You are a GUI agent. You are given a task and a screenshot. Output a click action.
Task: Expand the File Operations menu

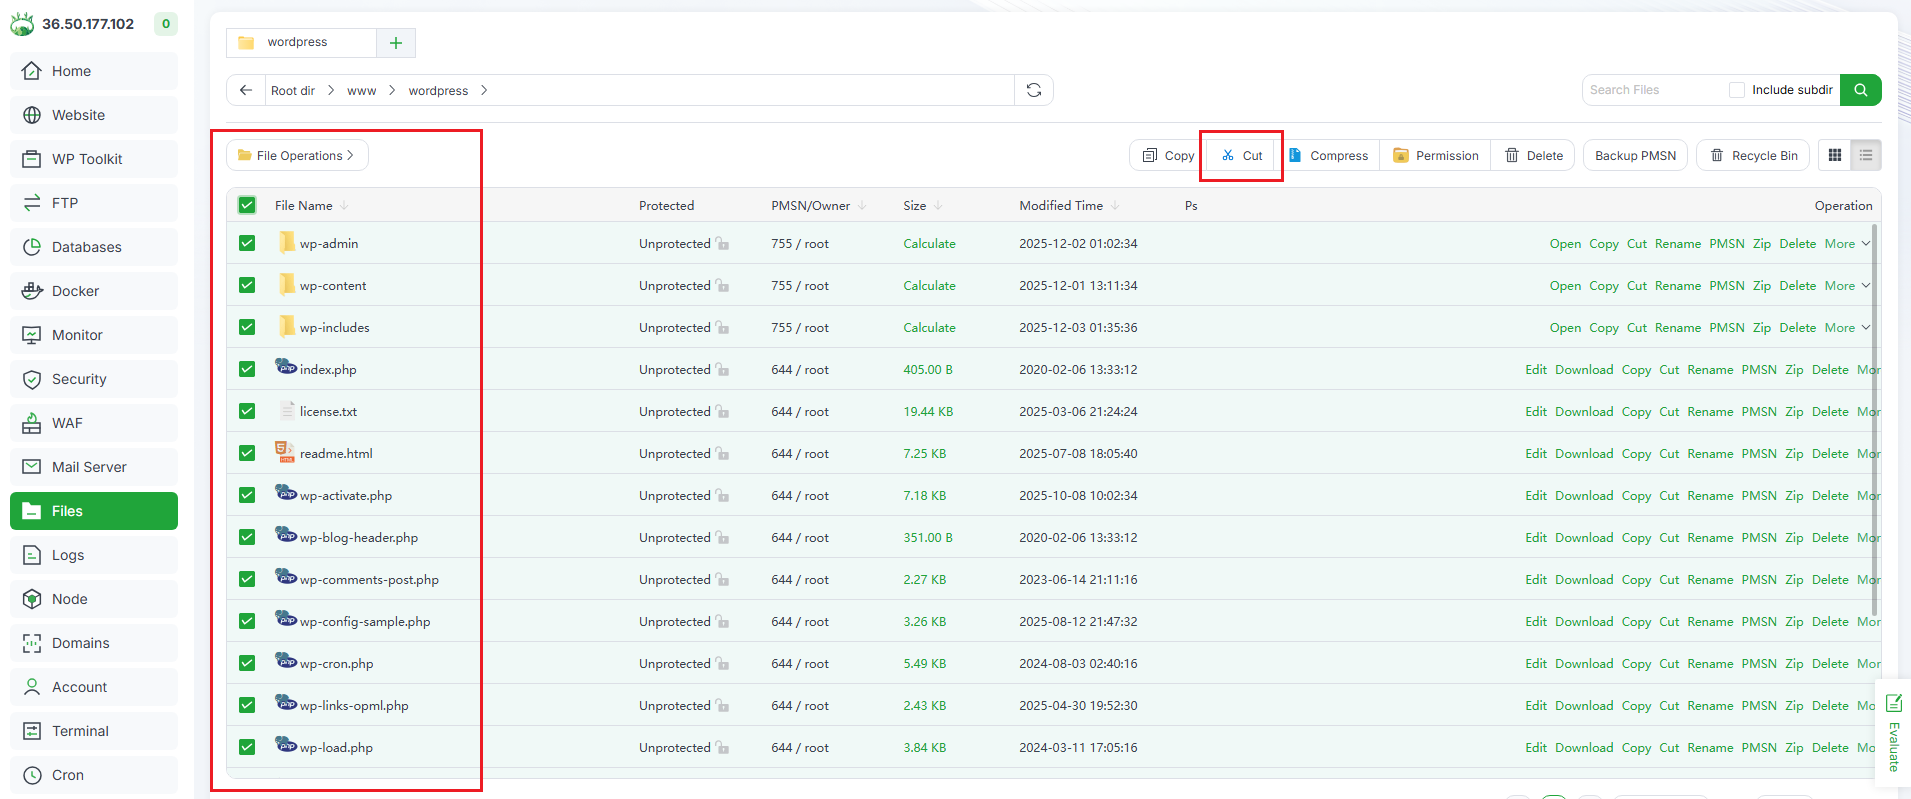pyautogui.click(x=297, y=155)
